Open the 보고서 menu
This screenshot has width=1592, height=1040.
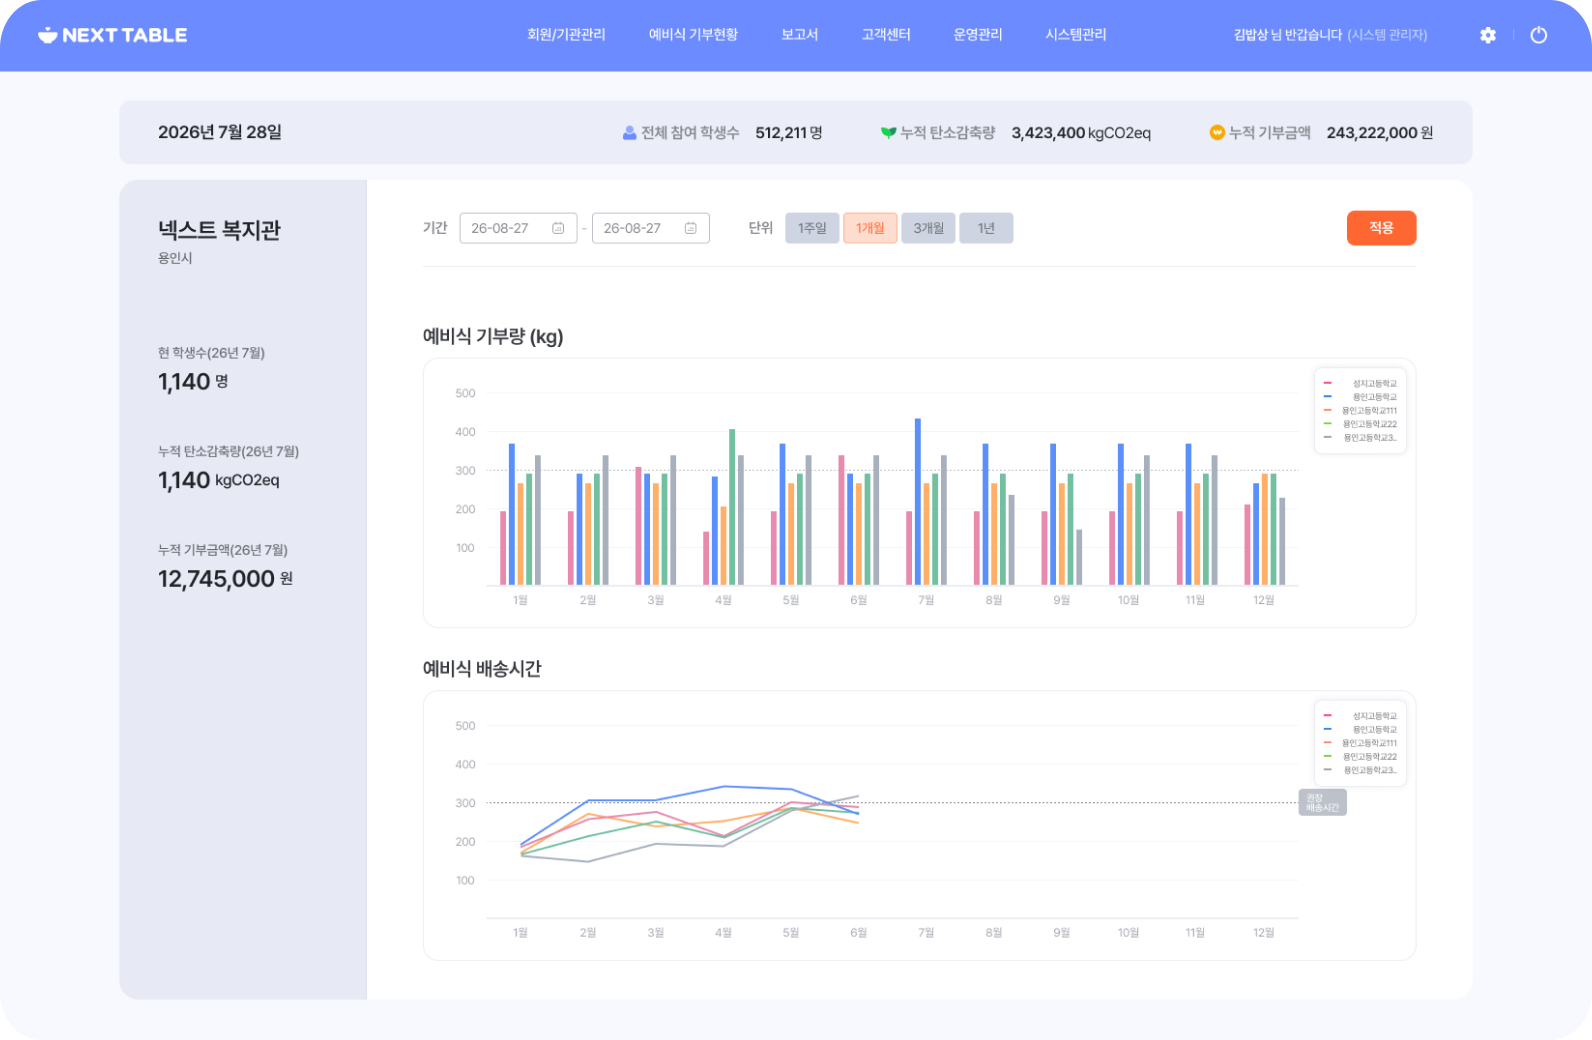point(800,35)
